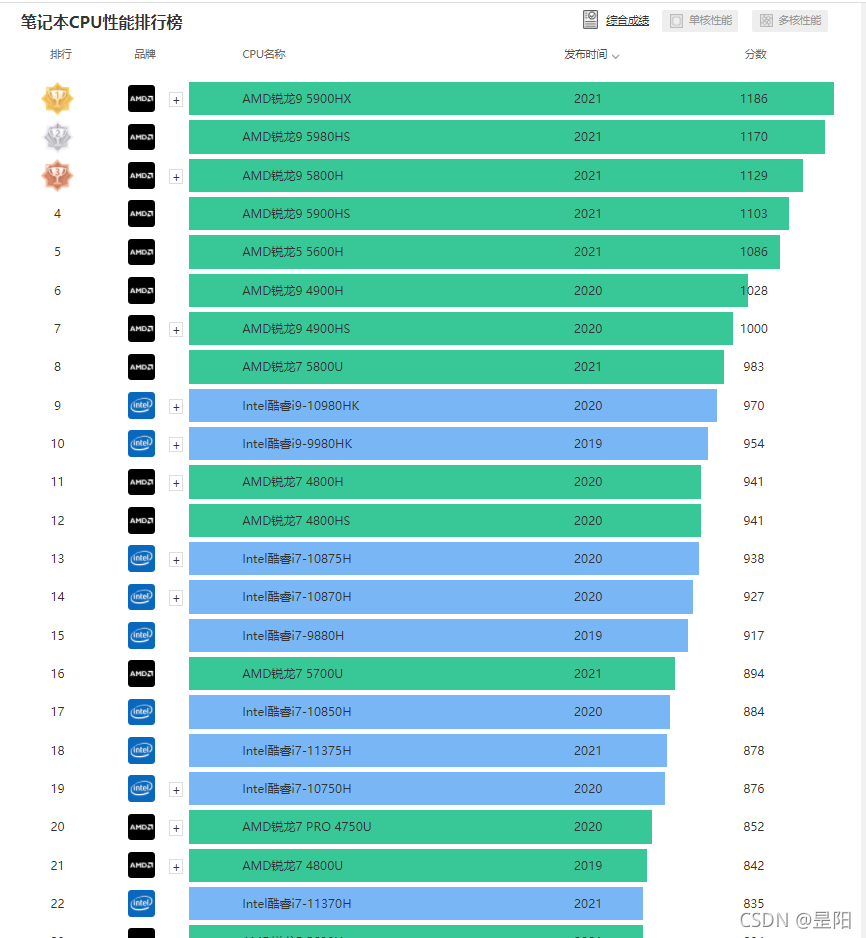
Task: Sort by 发布时间 column arrow
Action: 615,56
